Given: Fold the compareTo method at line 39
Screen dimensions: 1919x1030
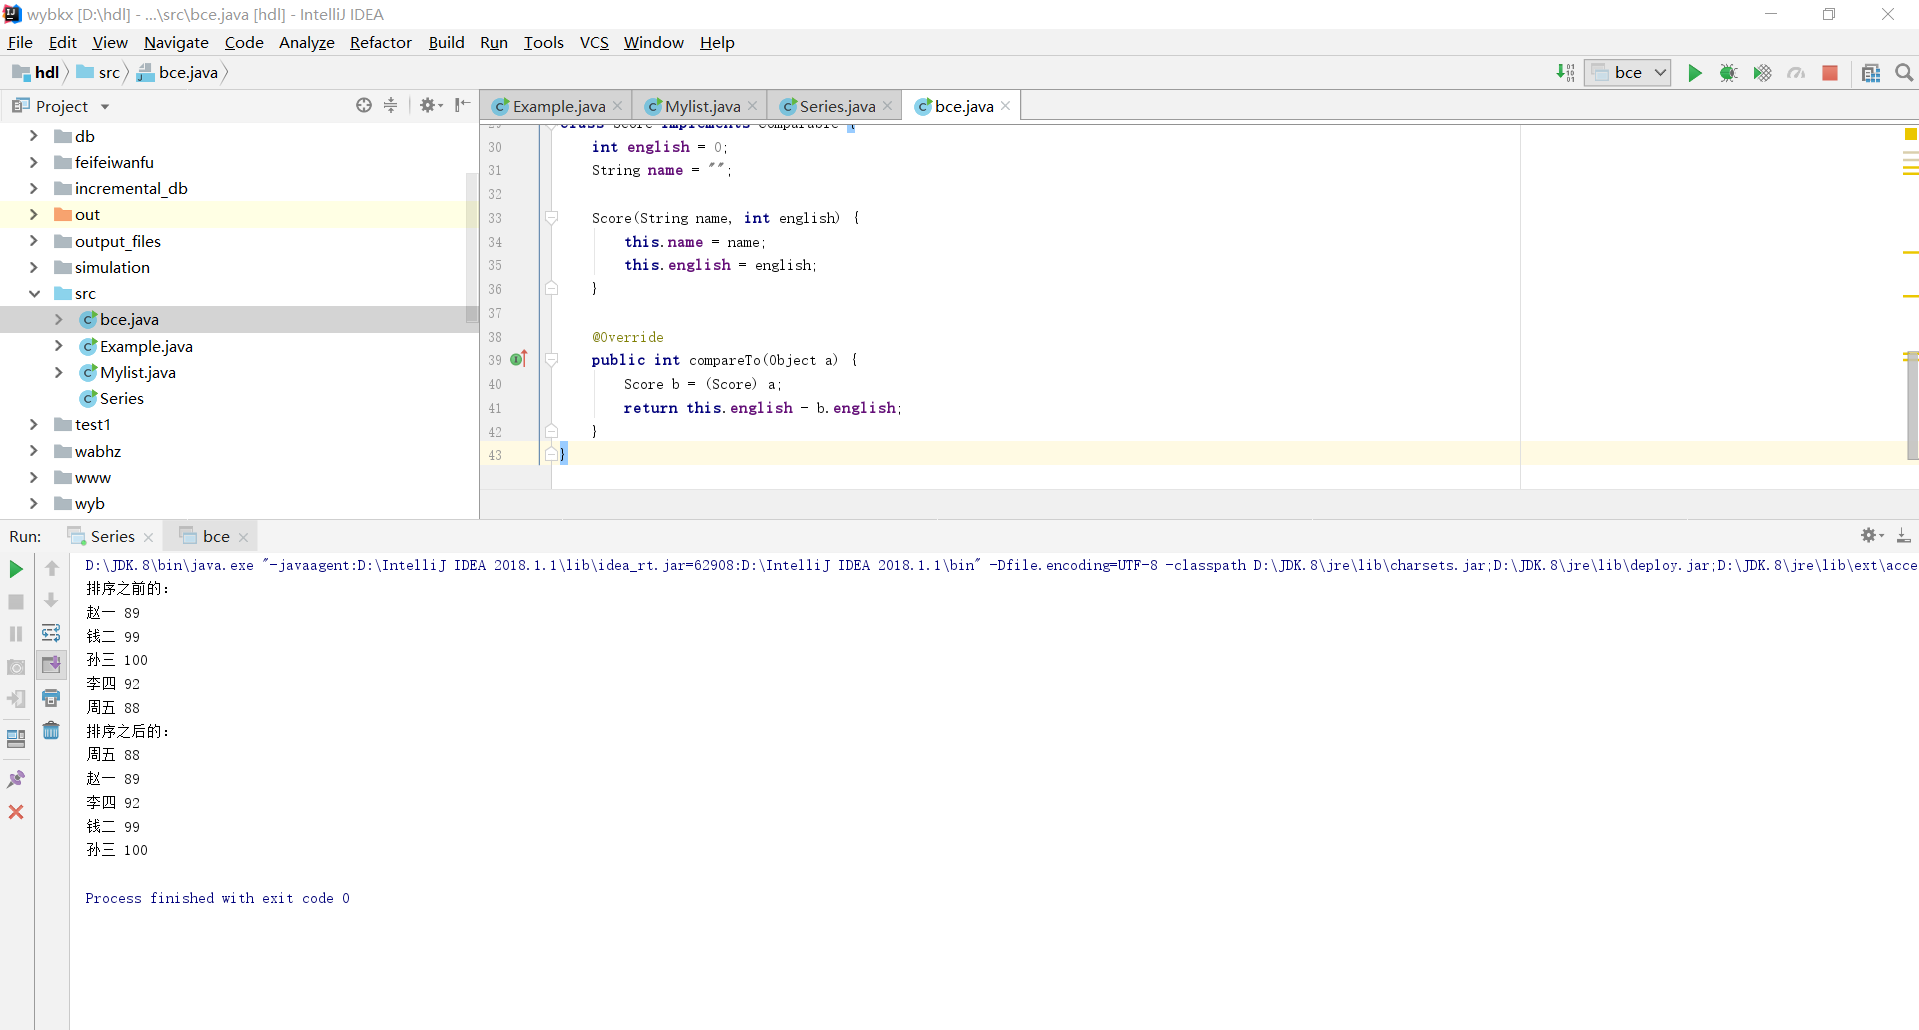Looking at the screenshot, I should (551, 359).
